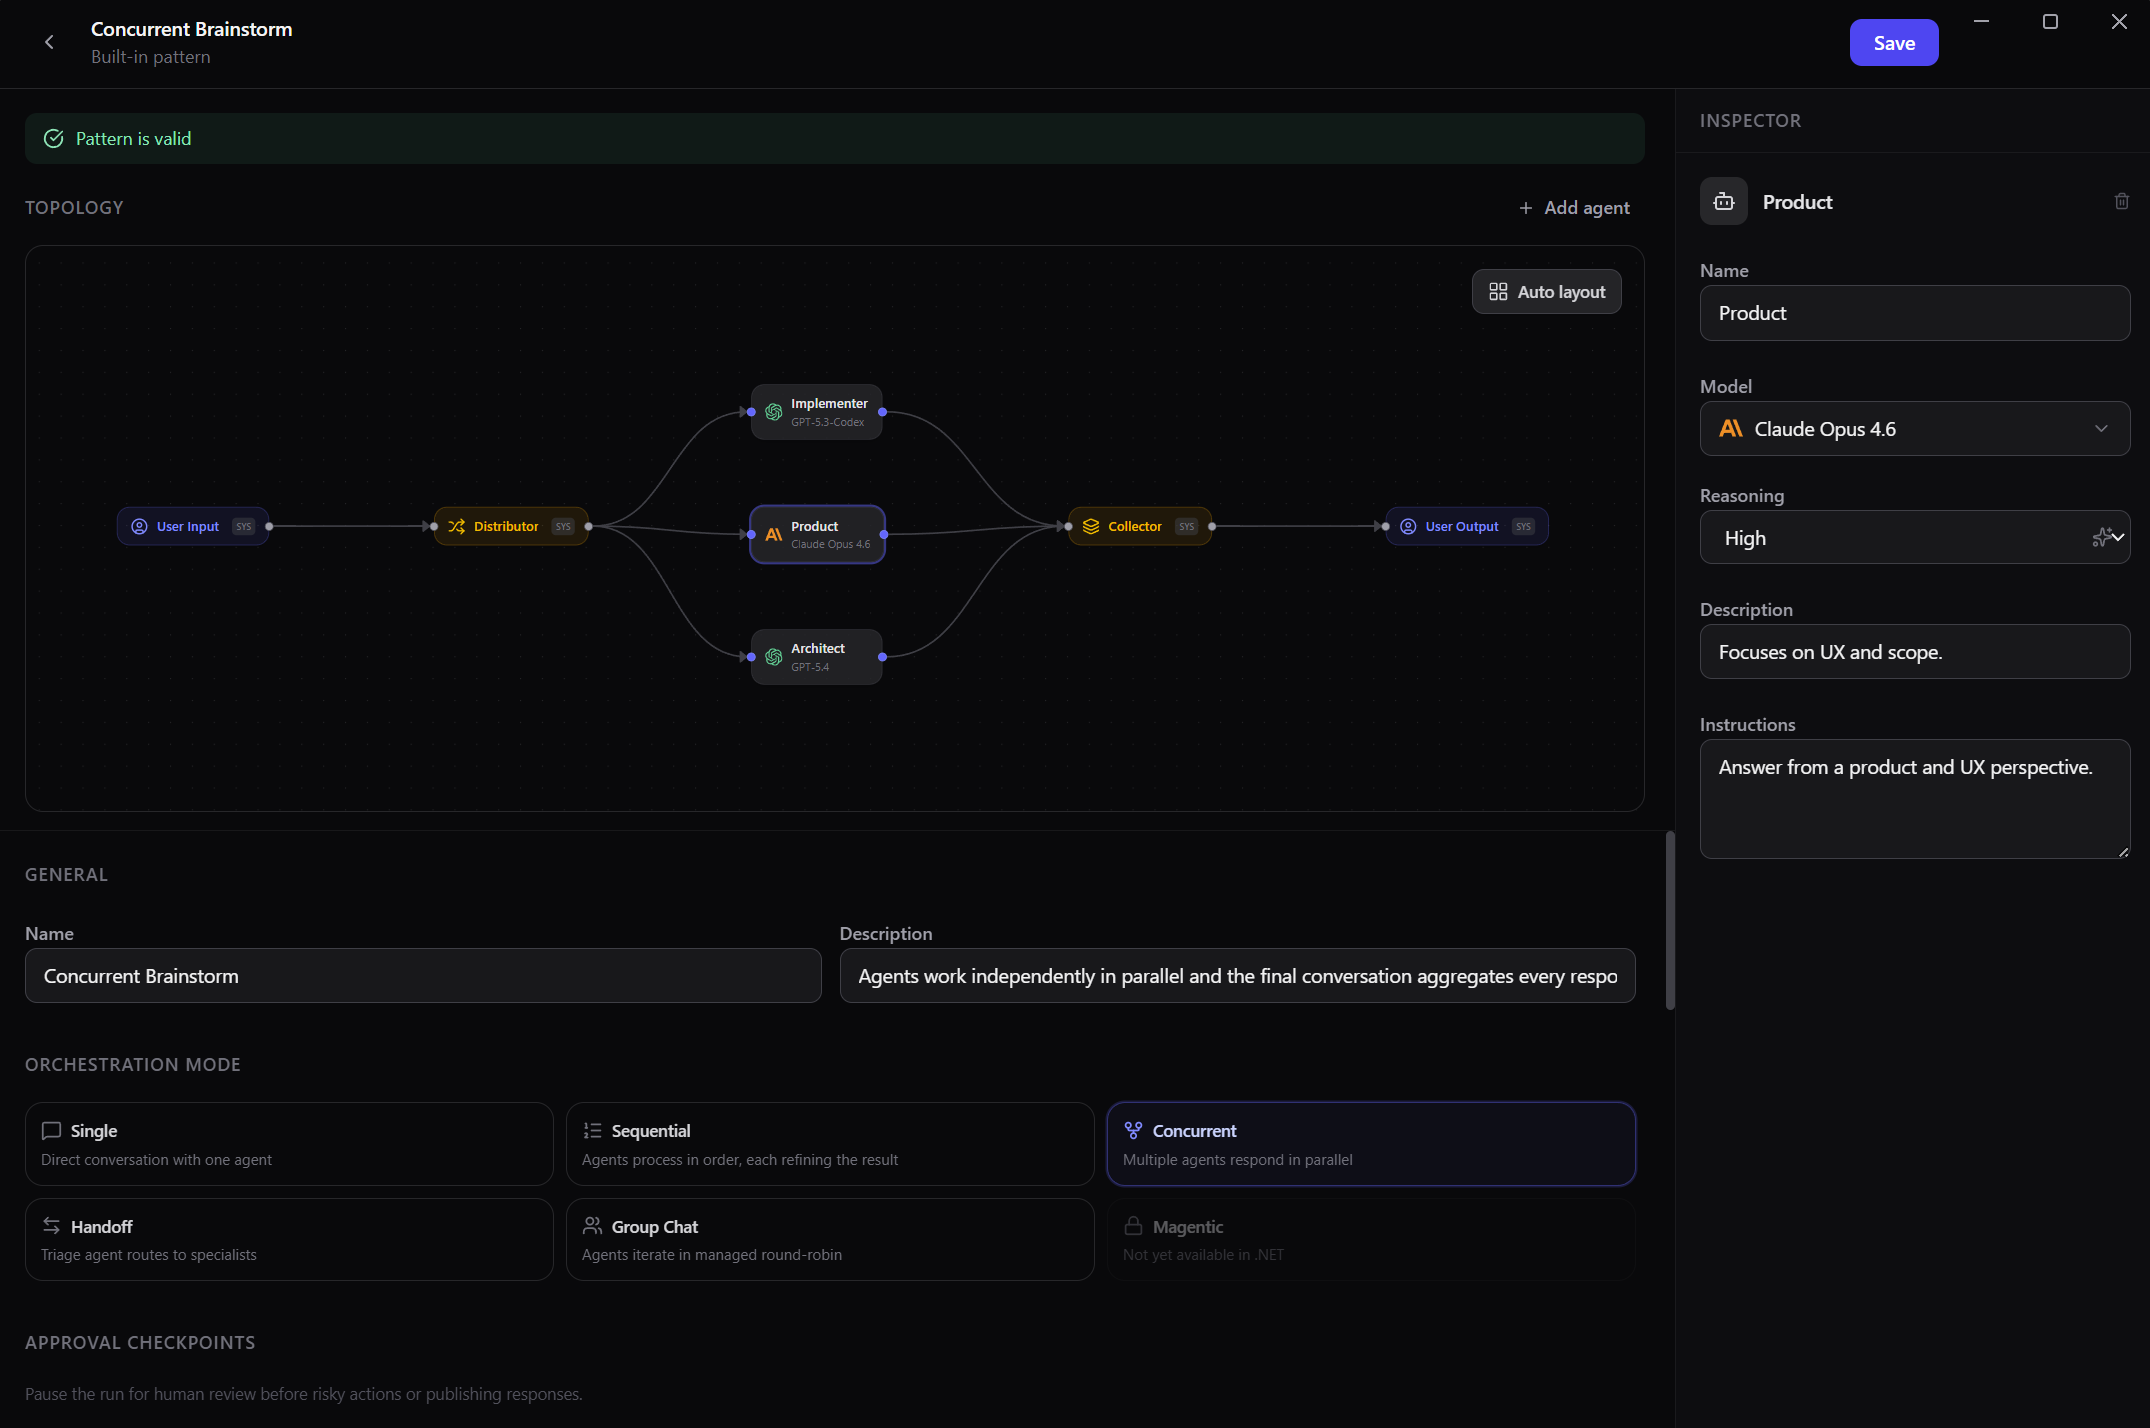Image resolution: width=2150 pixels, height=1428 pixels.
Task: Add a new agent with Add agent
Action: pos(1573,207)
